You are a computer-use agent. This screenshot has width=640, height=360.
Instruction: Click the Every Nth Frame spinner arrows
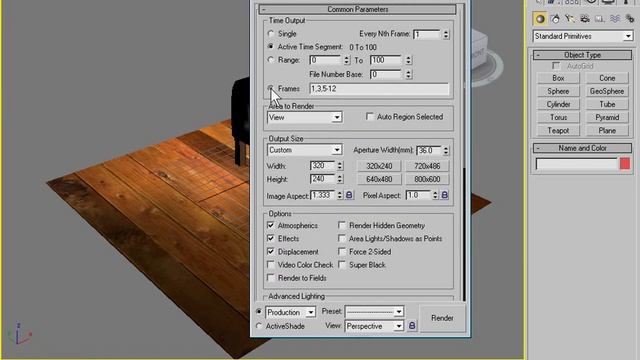(x=446, y=34)
